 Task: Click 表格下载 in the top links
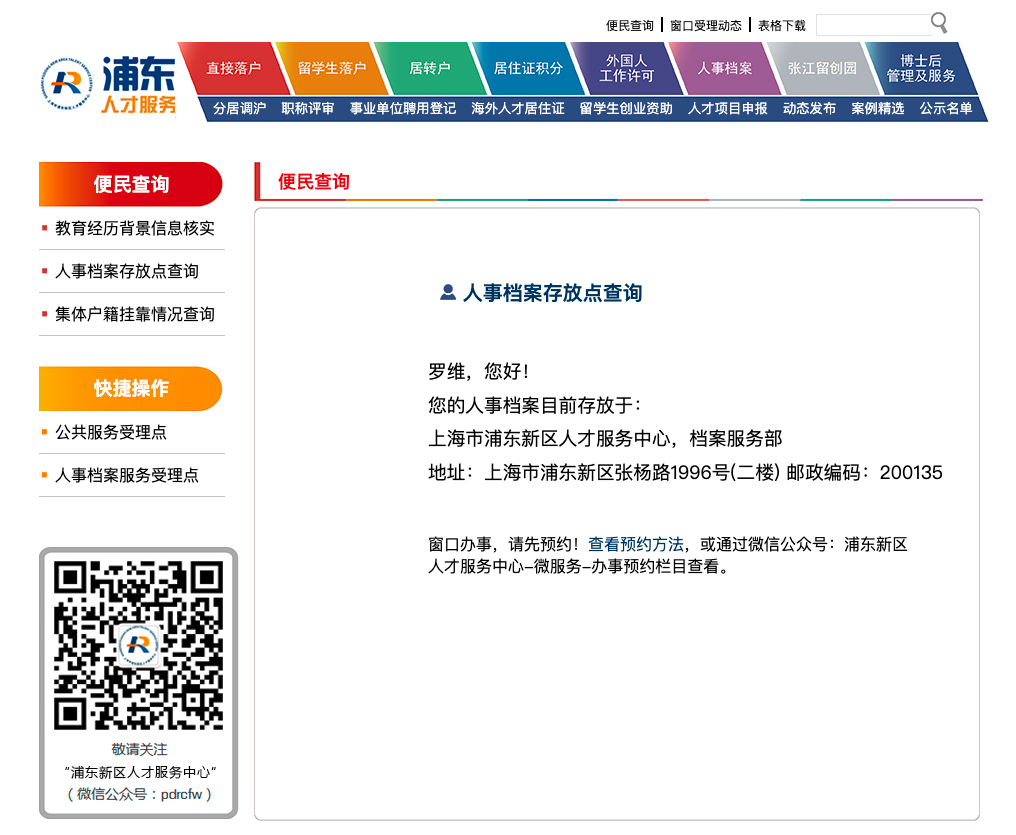781,25
